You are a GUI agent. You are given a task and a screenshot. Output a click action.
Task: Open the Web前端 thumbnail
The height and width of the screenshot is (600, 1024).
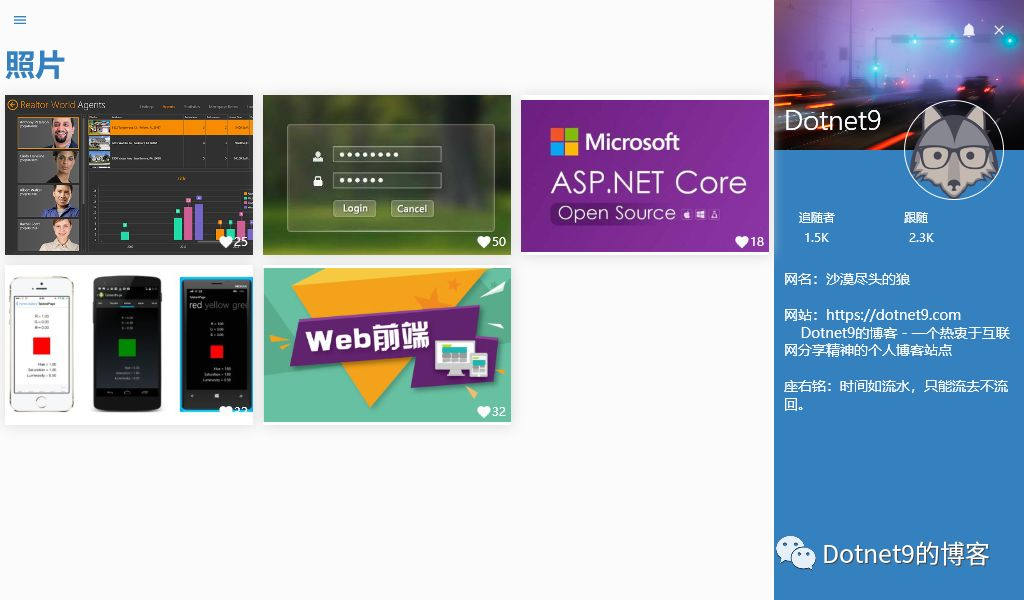387,345
